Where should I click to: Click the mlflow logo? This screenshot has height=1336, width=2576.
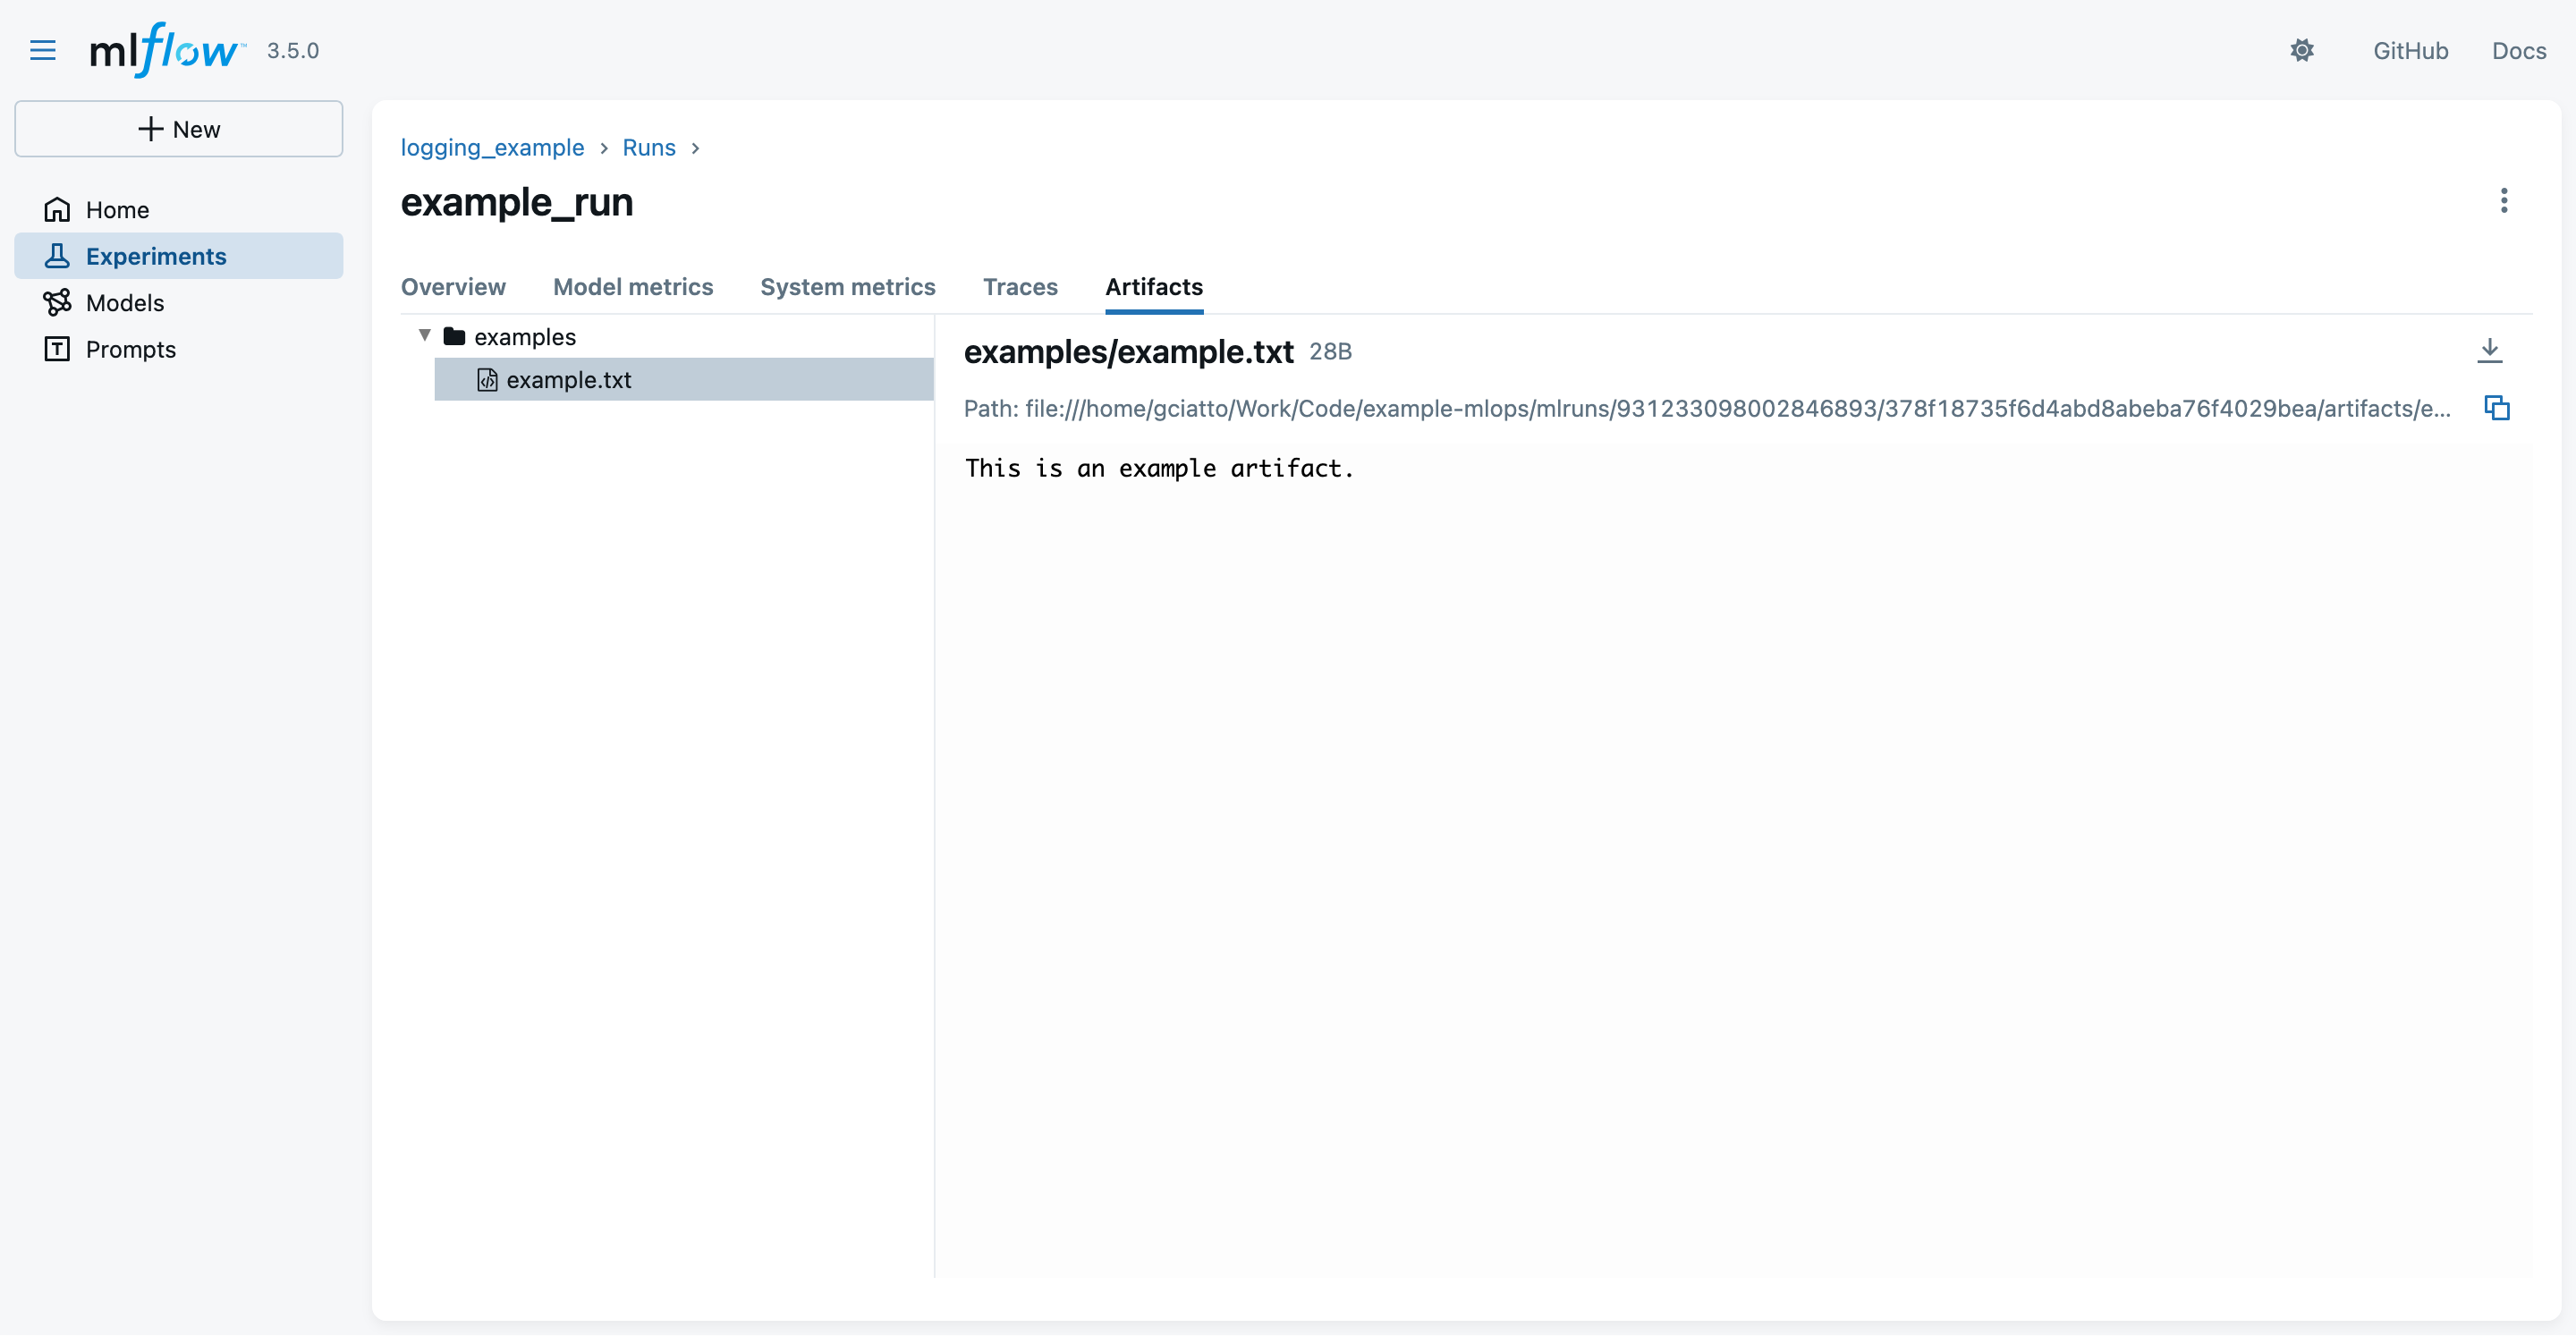click(166, 50)
